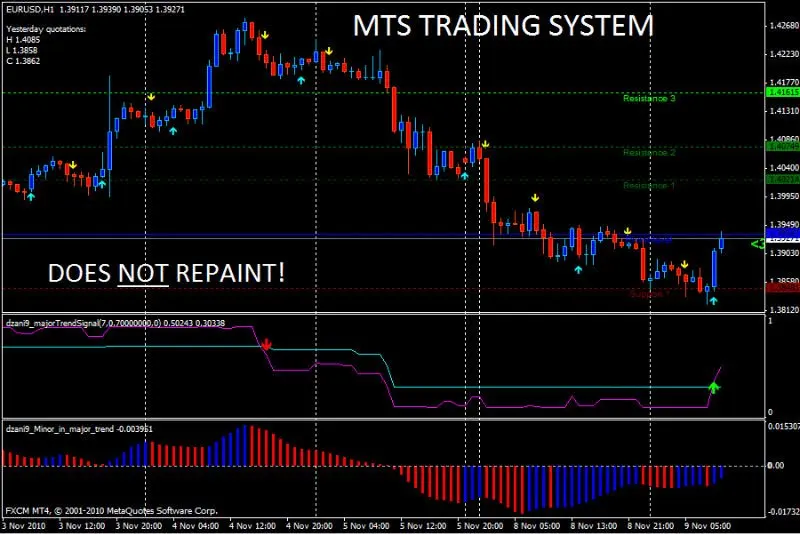This screenshot has width=800, height=534.
Task: Click the 1.42680 price axis label
Action: (x=784, y=26)
